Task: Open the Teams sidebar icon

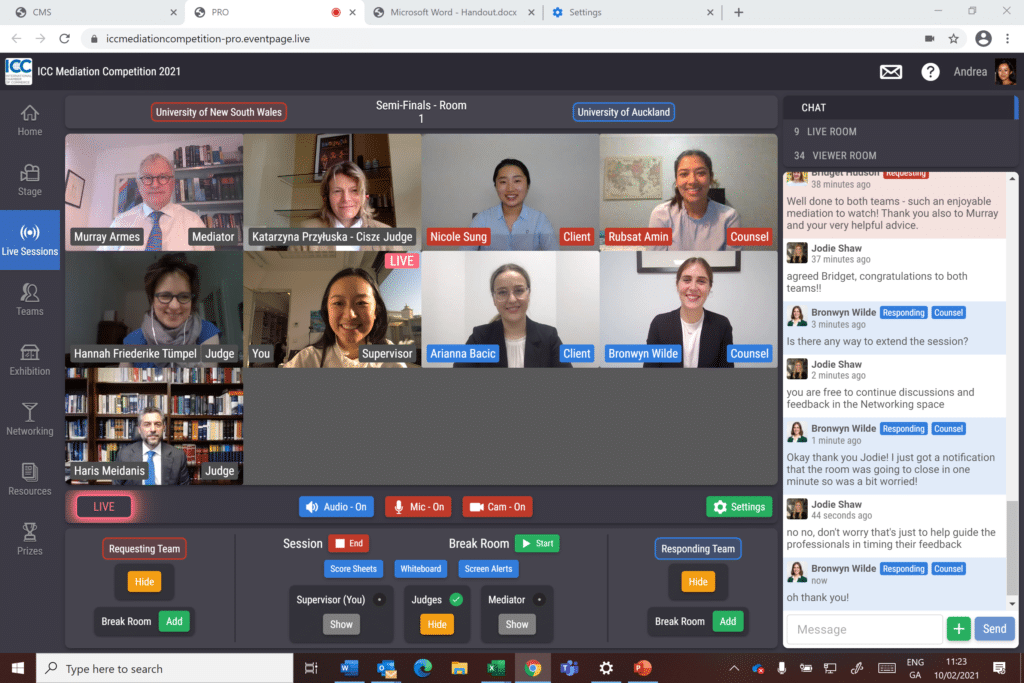Action: tap(30, 299)
